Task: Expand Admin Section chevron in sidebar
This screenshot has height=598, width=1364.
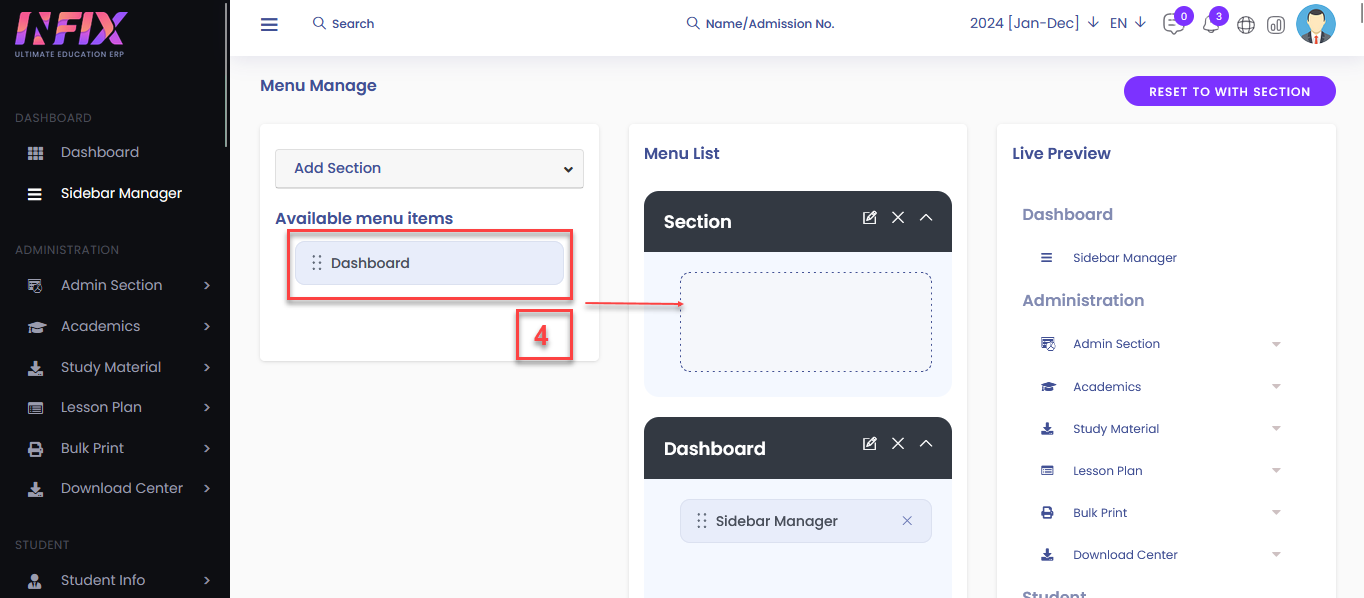Action: click(x=207, y=286)
